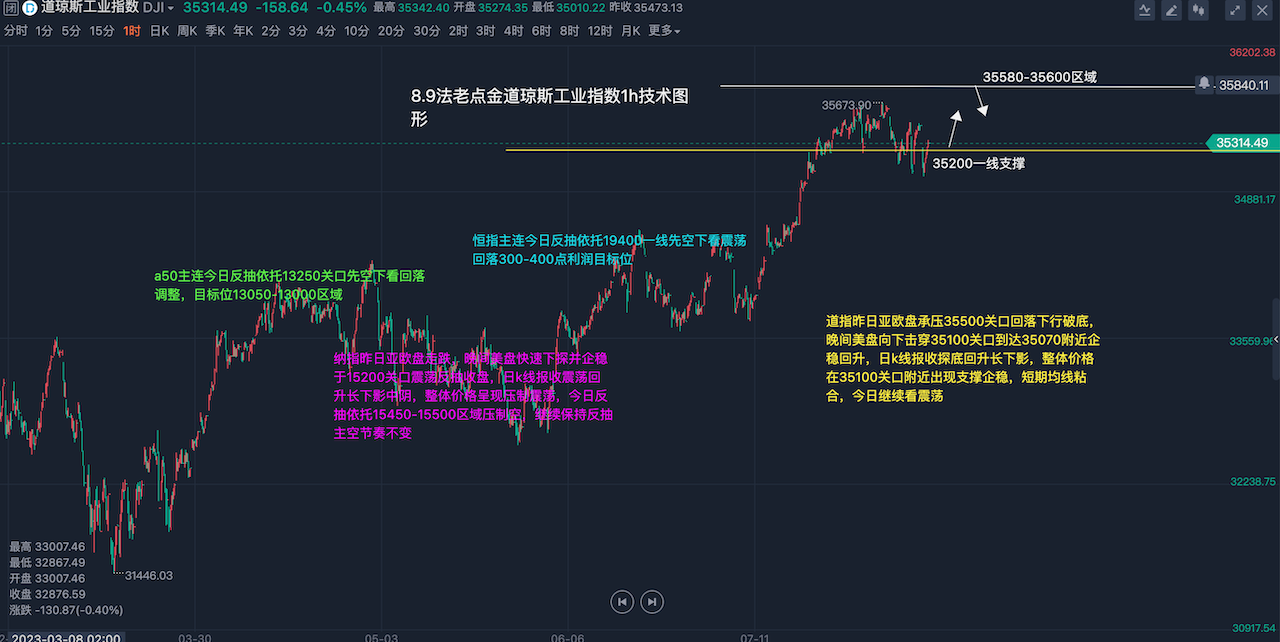Switch to the 分时 intraday tab
Image resolution: width=1280 pixels, height=642 pixels.
(x=15, y=31)
